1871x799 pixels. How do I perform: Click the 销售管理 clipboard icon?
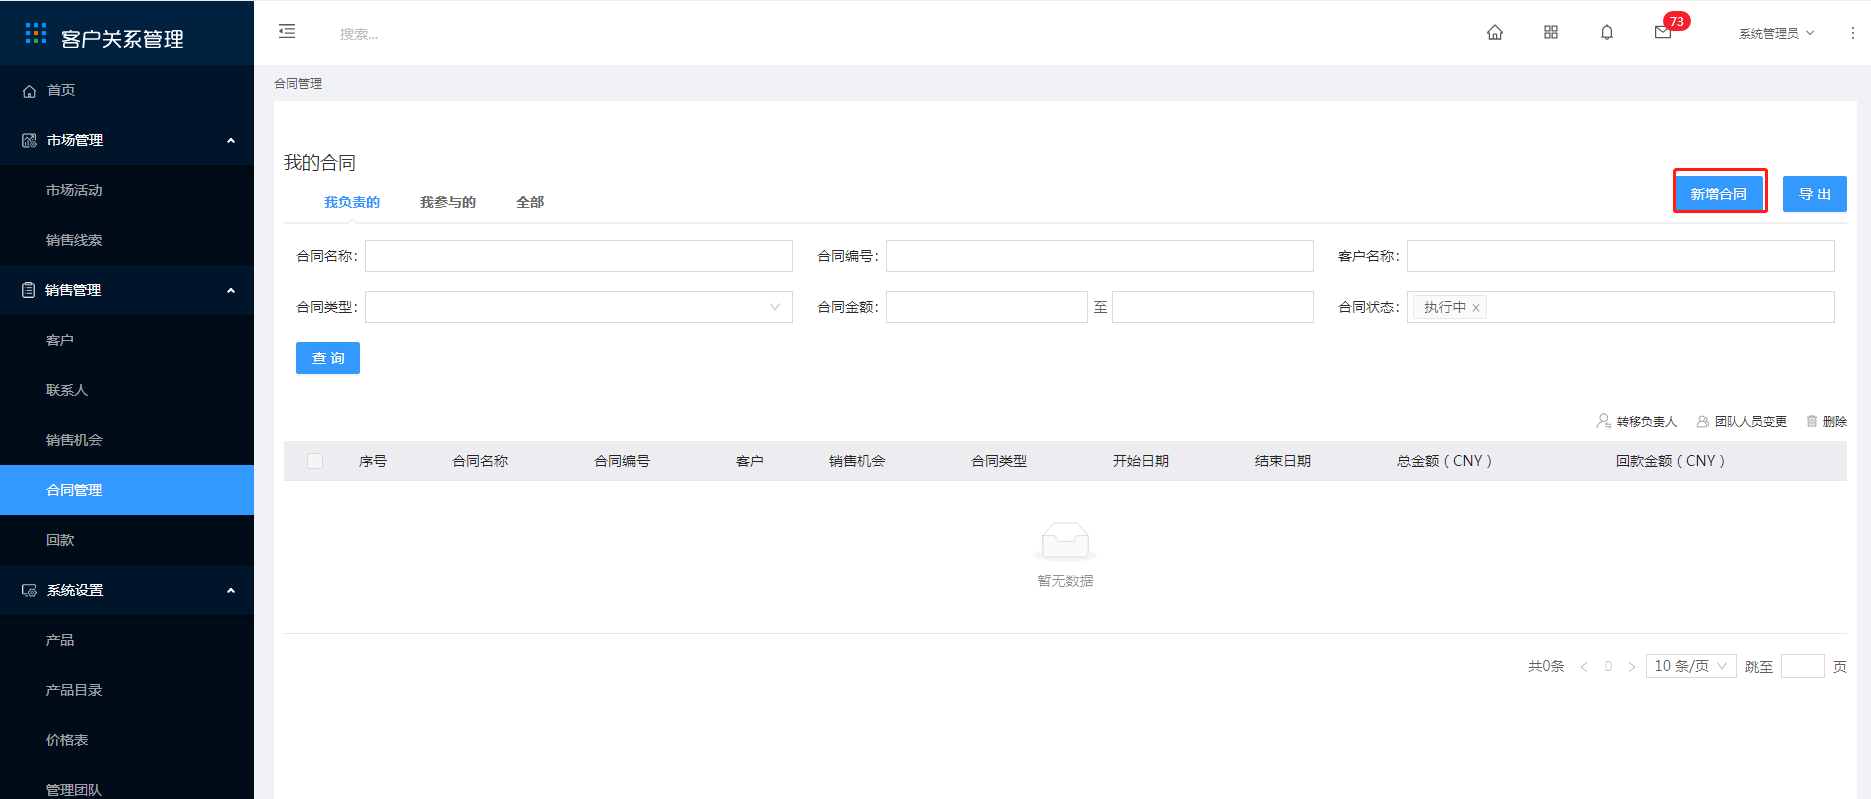pos(29,290)
